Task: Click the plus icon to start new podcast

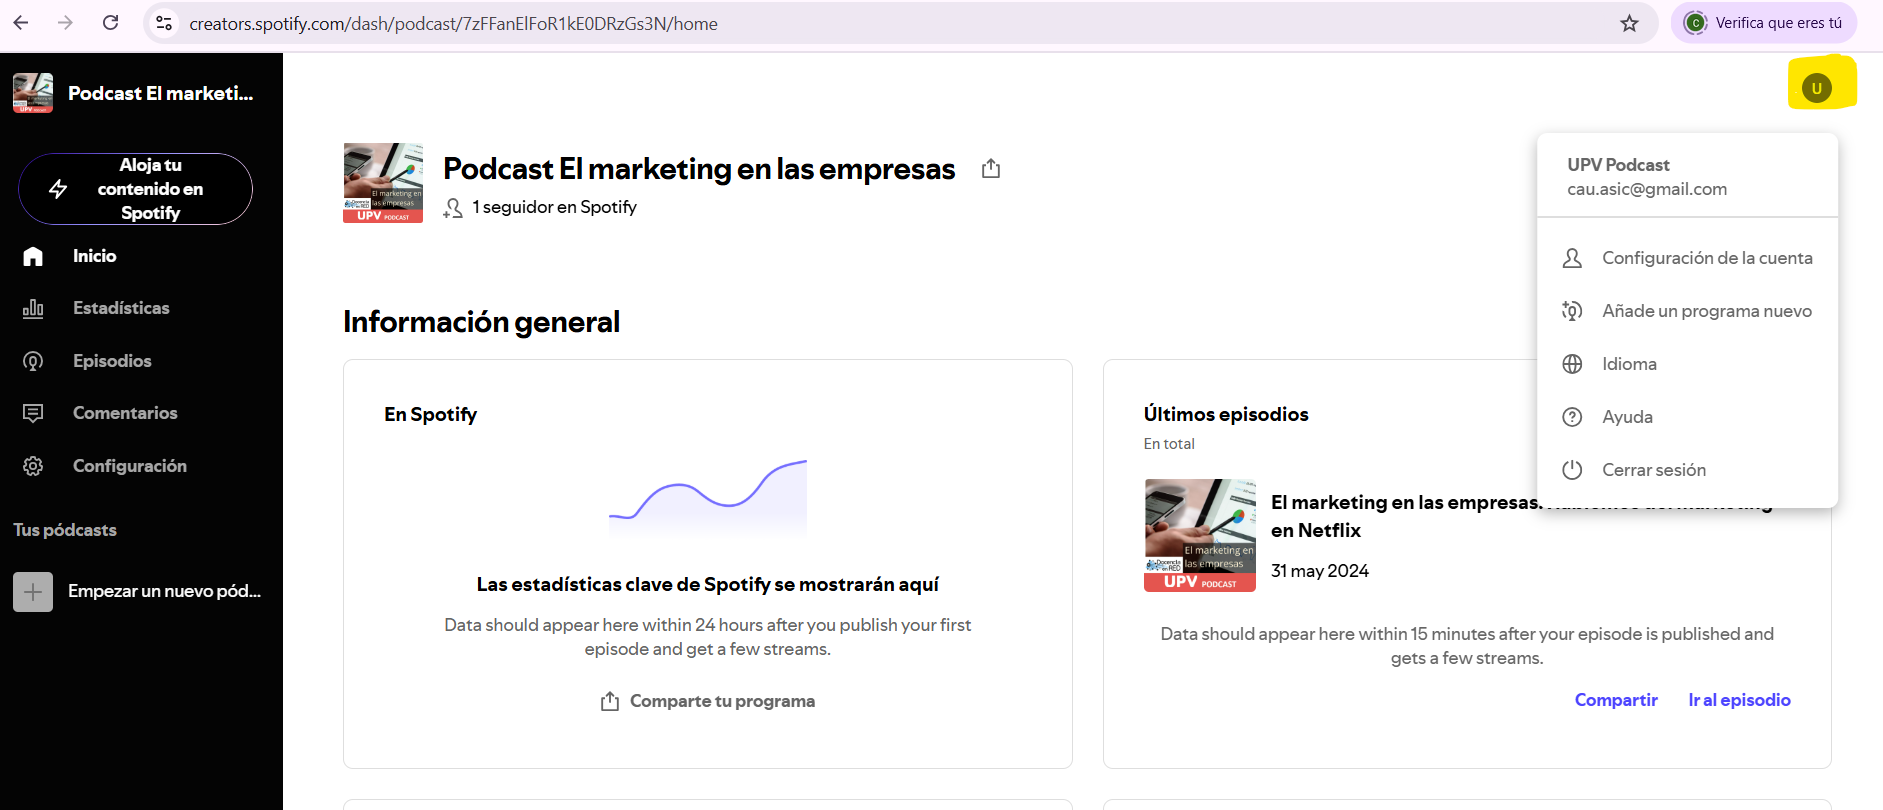Action: pos(33,591)
